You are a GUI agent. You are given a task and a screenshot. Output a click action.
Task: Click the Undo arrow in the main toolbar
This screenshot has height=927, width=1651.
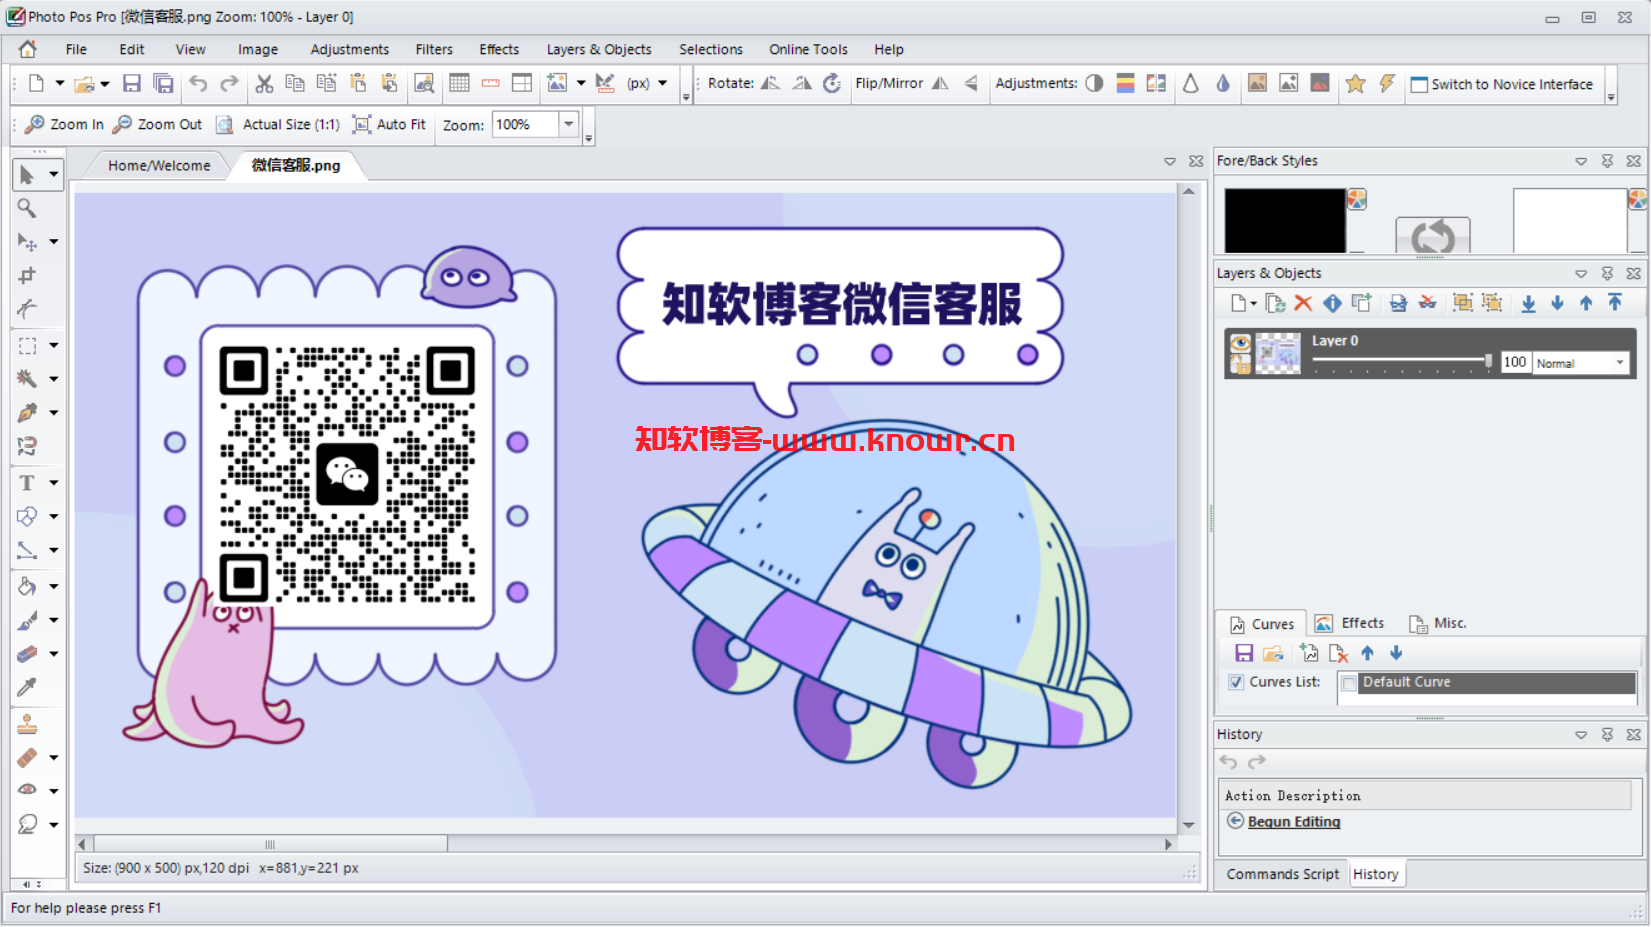pos(198,84)
